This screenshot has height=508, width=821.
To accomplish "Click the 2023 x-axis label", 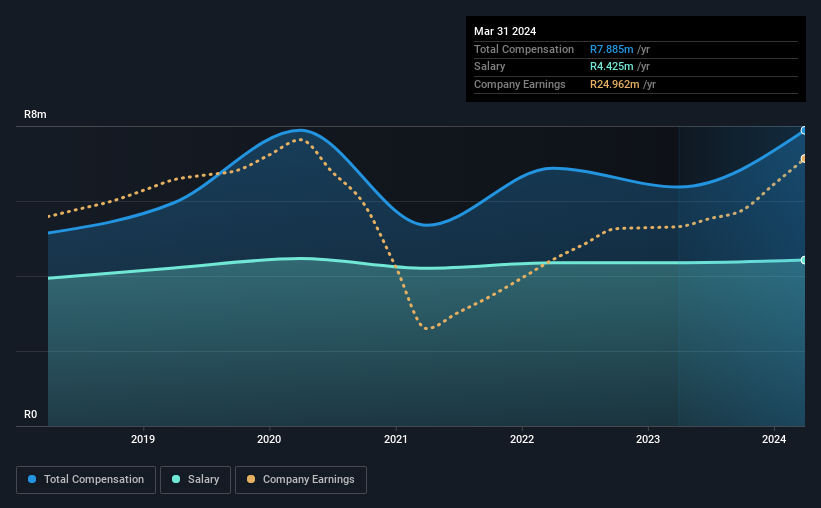I will pos(648,439).
